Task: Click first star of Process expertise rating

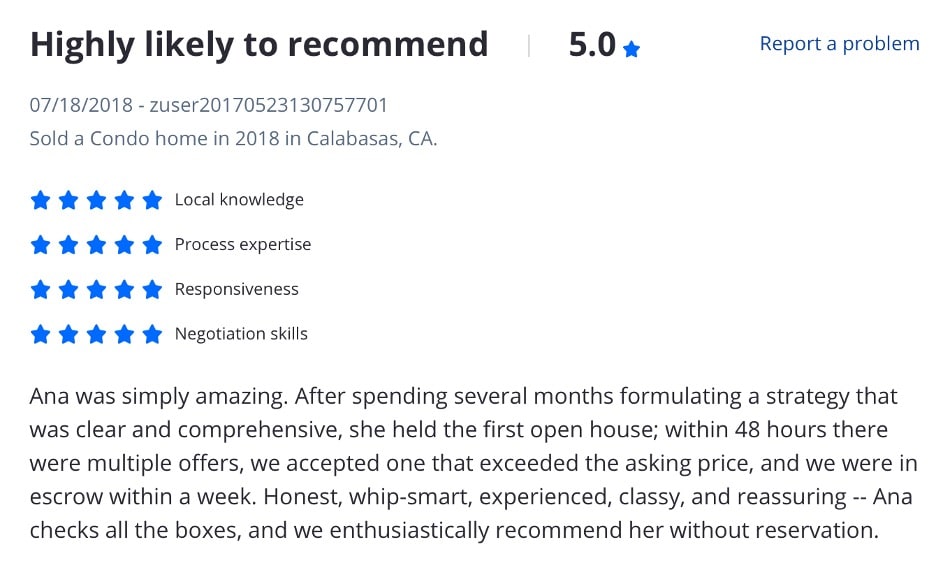Action: (x=41, y=245)
